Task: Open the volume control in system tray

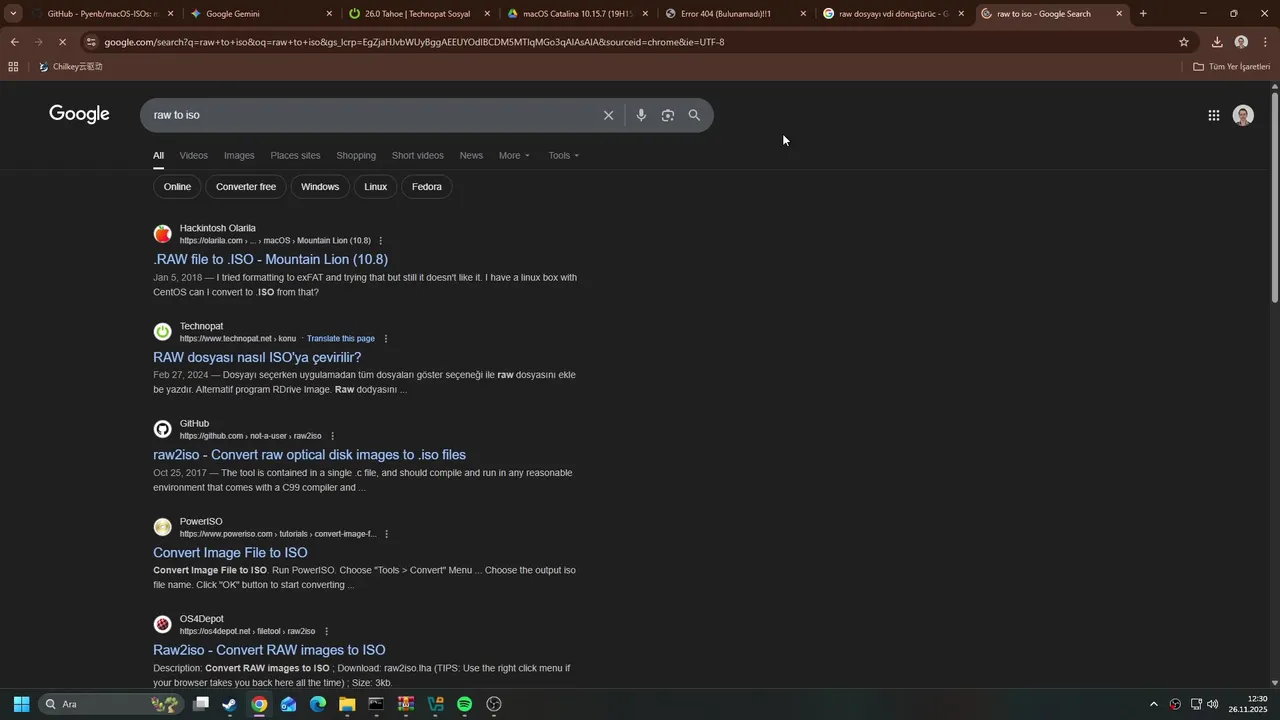Action: 1213,704
